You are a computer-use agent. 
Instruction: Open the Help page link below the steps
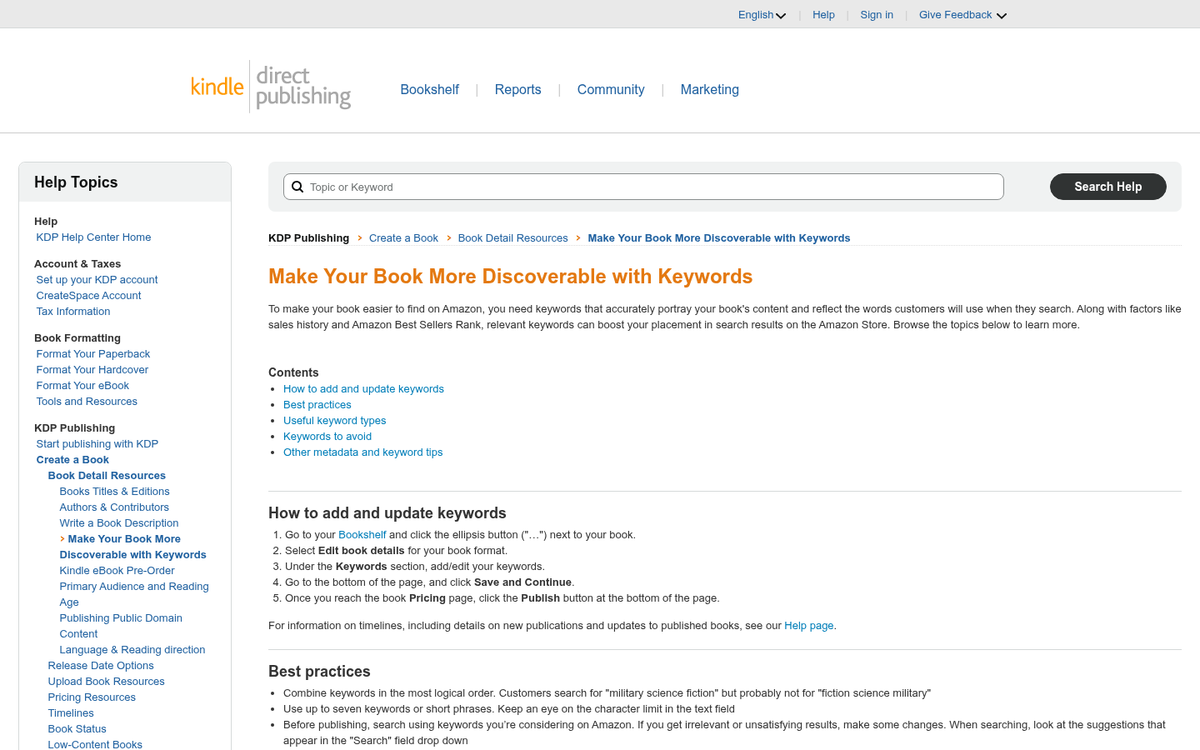click(808, 625)
